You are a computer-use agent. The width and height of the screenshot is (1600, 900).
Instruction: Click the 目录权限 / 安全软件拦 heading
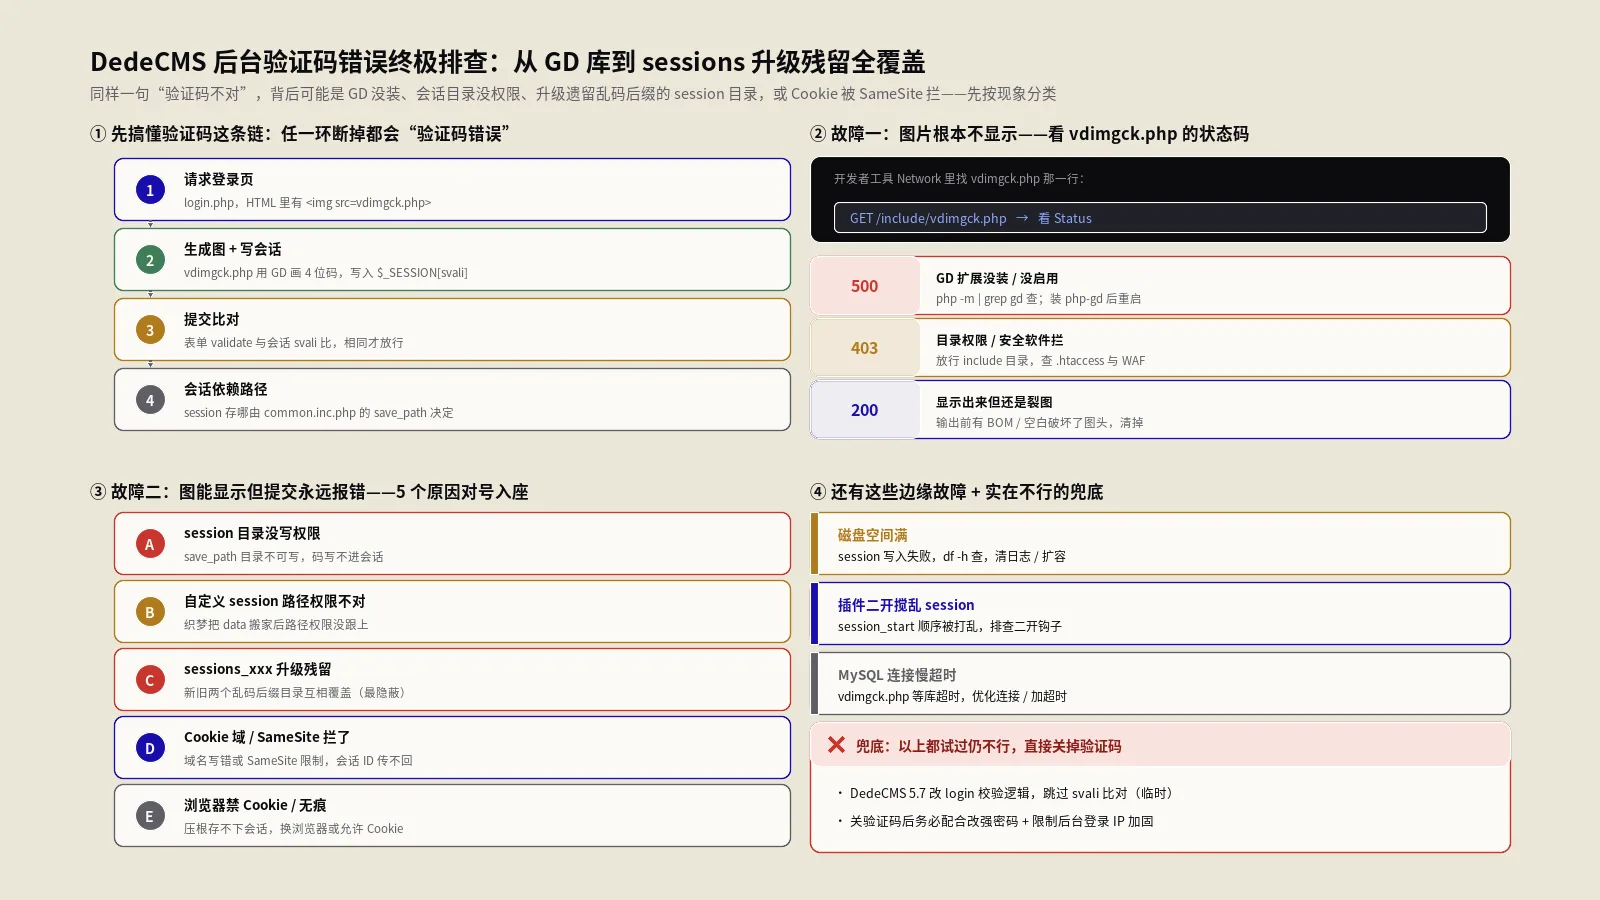pos(1000,340)
